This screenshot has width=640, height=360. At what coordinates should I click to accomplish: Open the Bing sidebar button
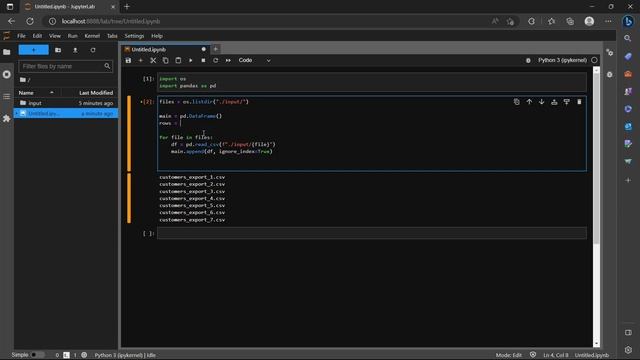tap(628, 21)
